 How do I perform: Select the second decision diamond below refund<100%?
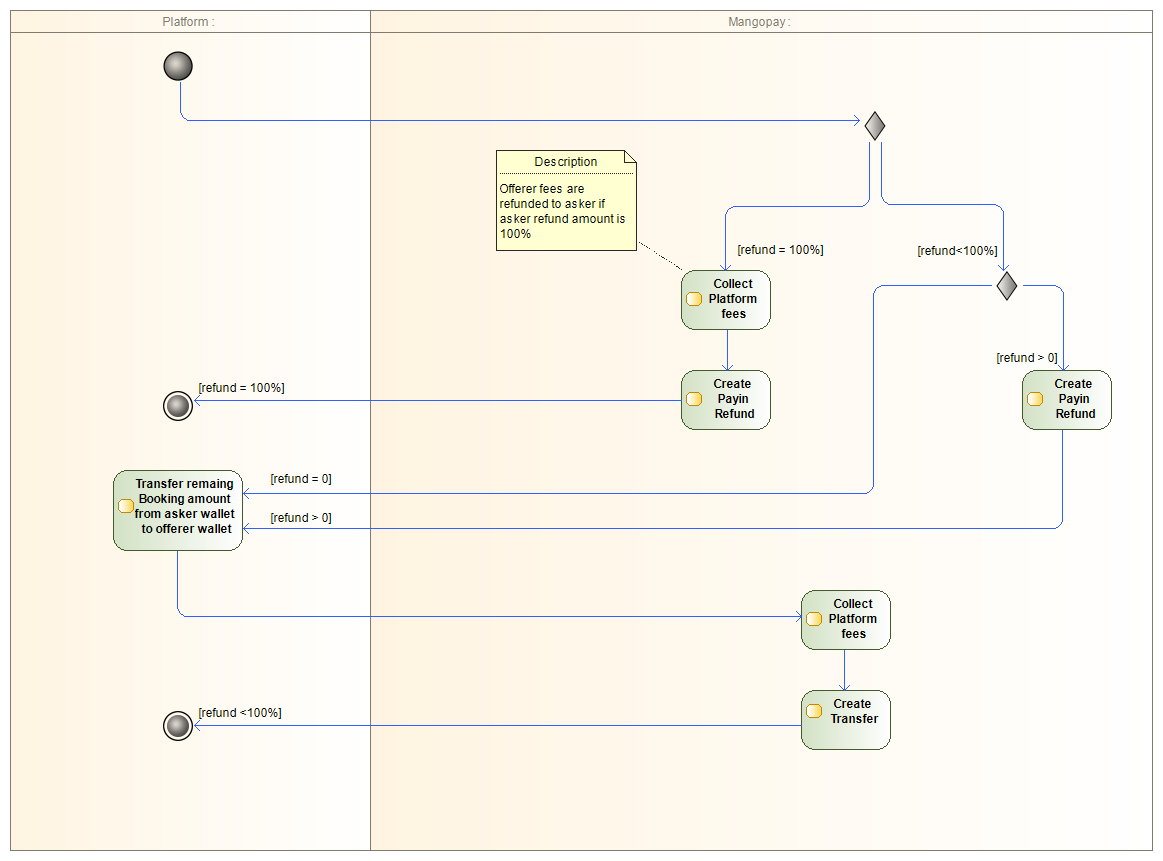pos(1007,286)
